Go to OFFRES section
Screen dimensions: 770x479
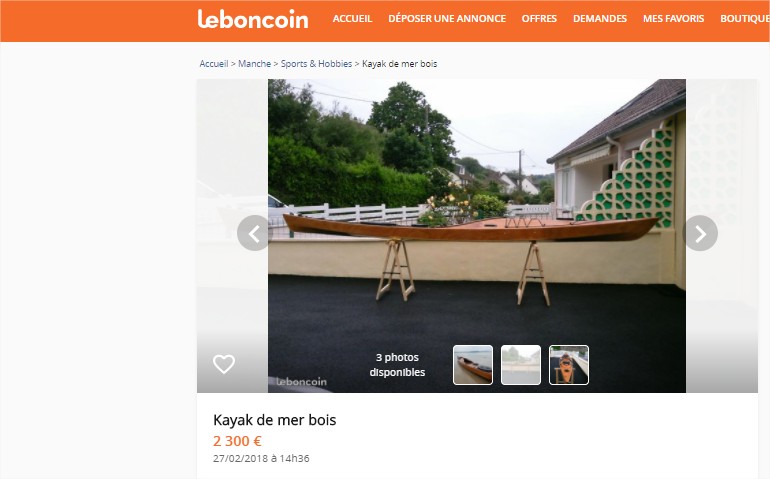539,19
